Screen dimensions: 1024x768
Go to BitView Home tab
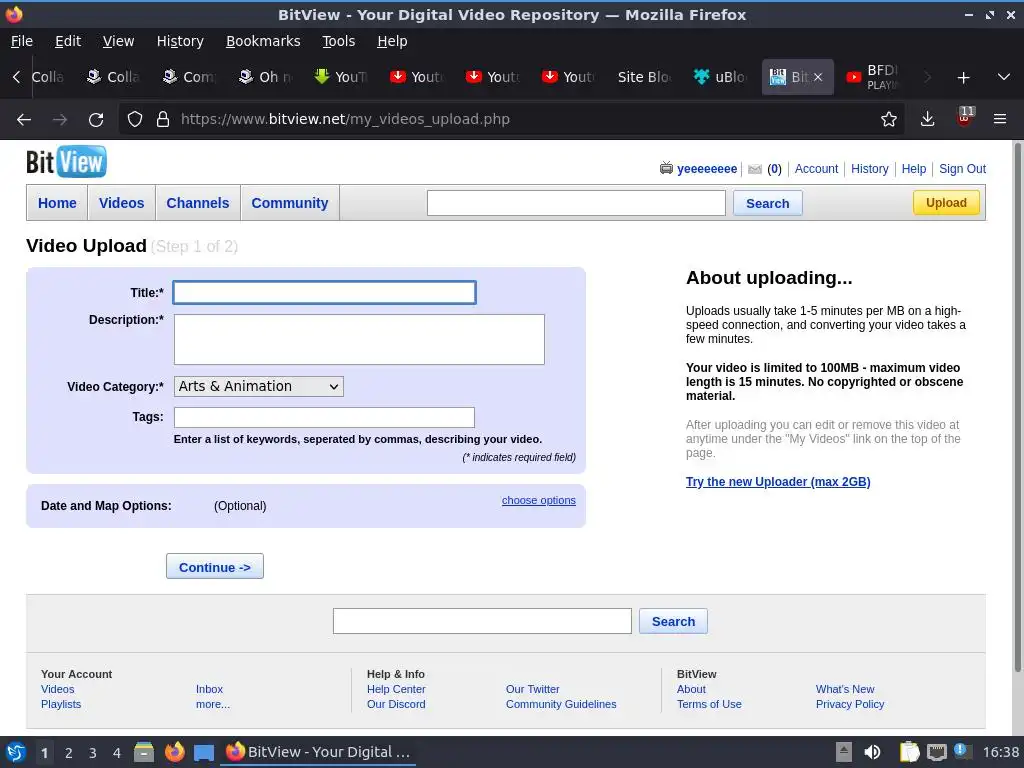pos(57,203)
